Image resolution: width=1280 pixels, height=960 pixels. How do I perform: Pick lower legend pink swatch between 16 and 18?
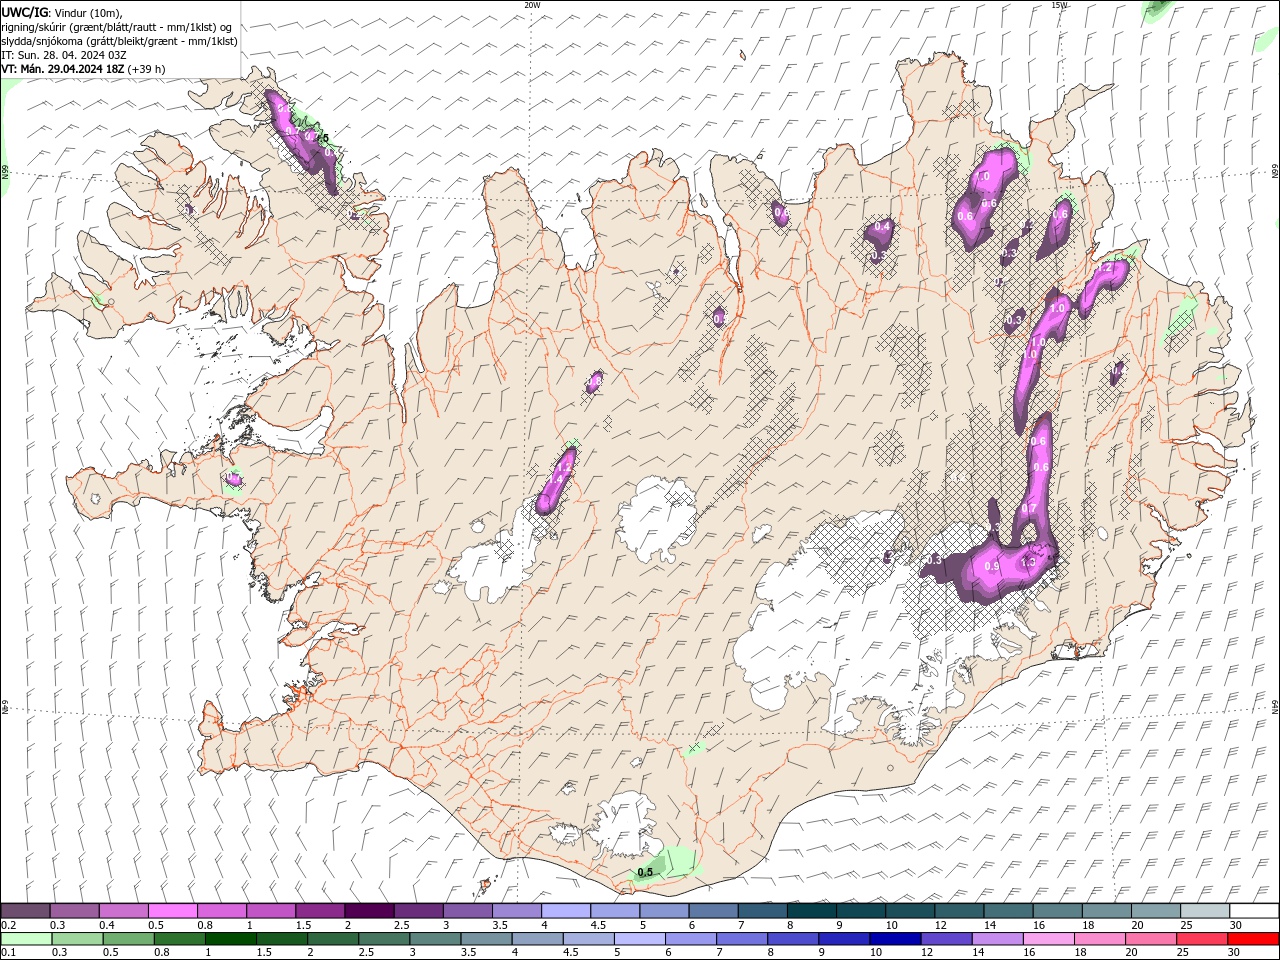[x=1046, y=939]
